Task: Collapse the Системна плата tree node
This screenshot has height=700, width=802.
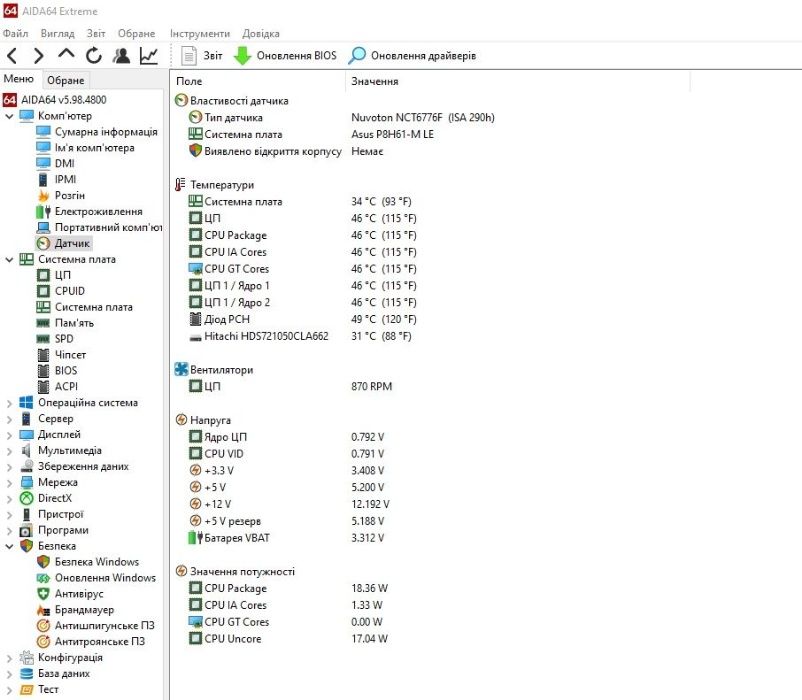Action: (x=9, y=260)
